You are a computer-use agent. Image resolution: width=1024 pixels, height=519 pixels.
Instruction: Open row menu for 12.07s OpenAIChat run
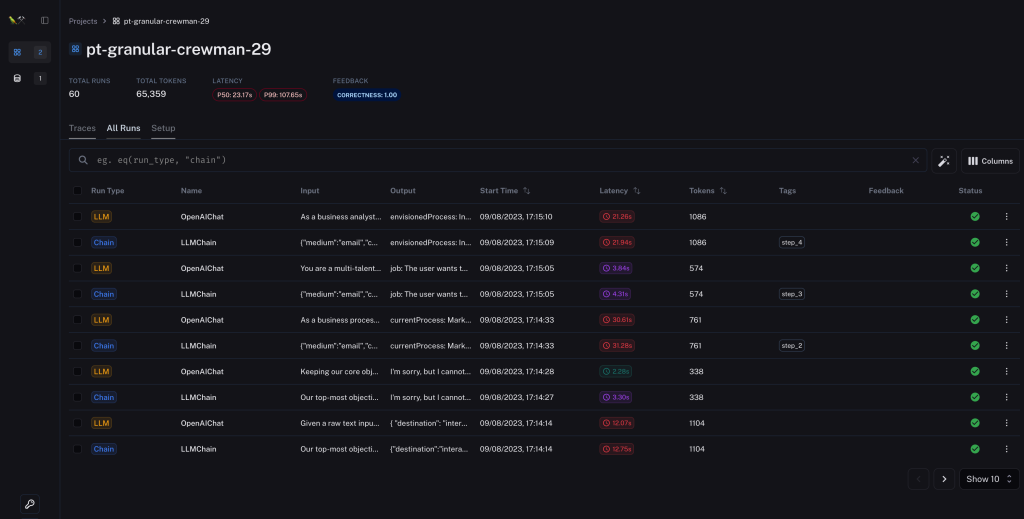point(1006,422)
